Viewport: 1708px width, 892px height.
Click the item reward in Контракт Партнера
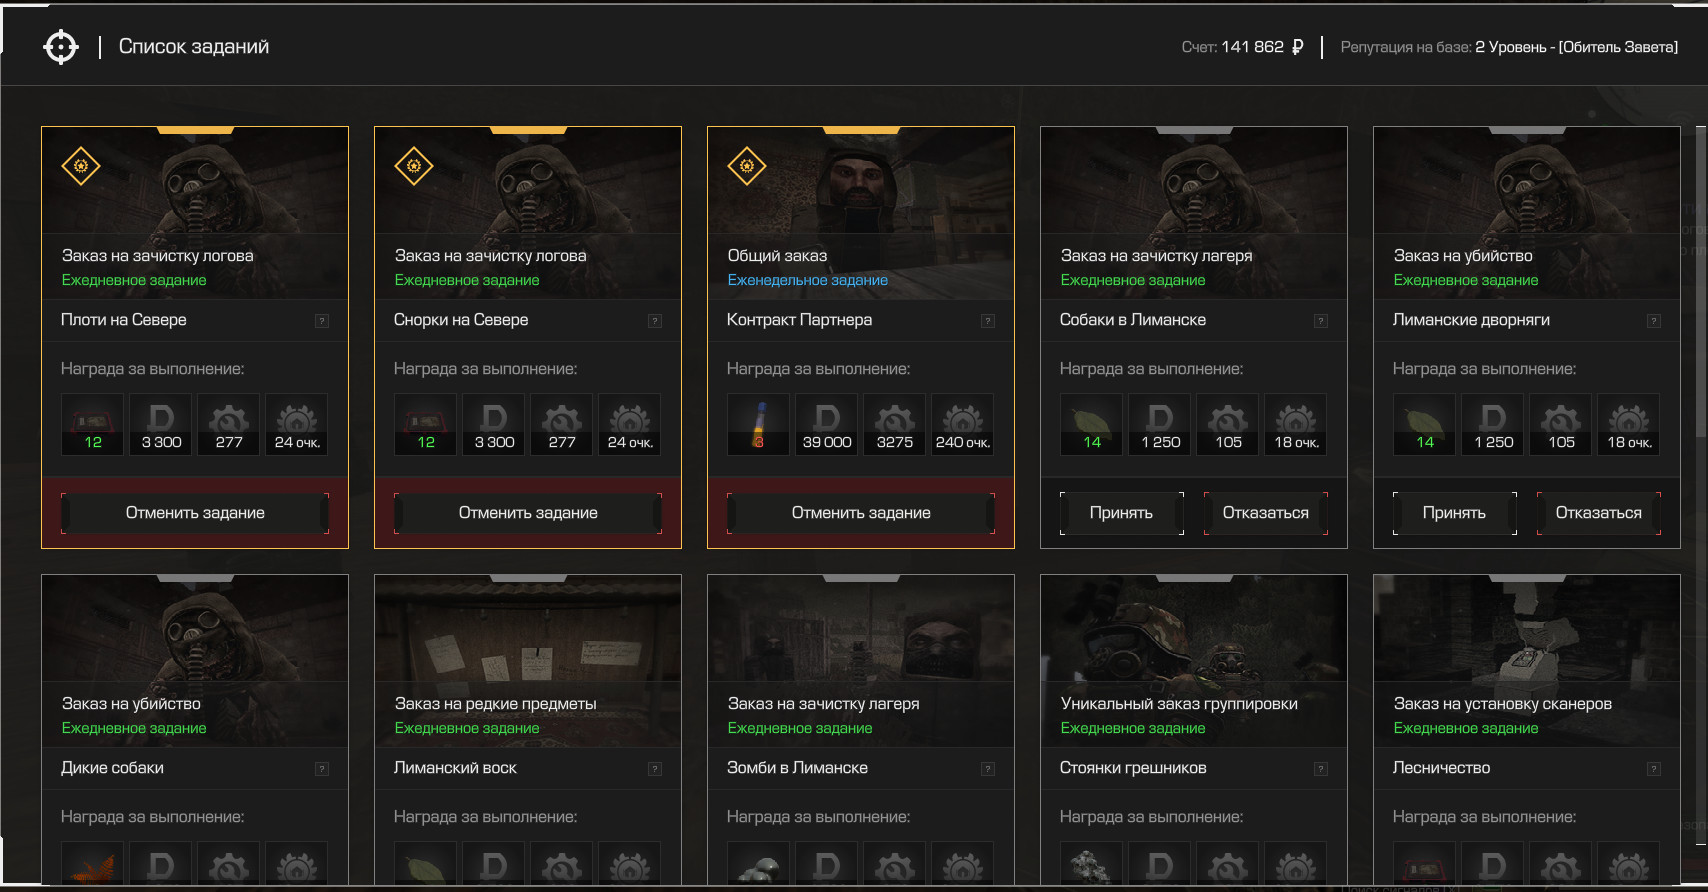coord(759,425)
